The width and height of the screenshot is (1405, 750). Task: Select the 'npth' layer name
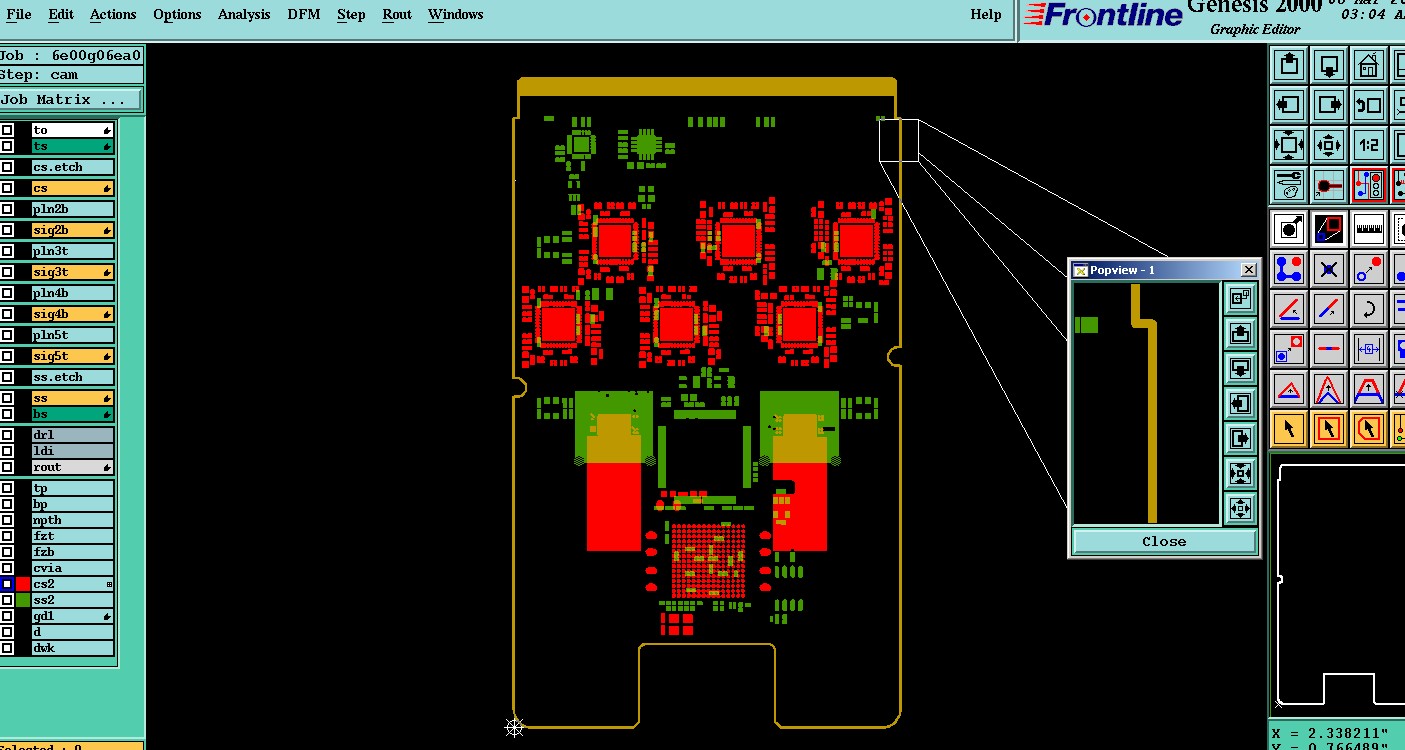click(x=72, y=520)
